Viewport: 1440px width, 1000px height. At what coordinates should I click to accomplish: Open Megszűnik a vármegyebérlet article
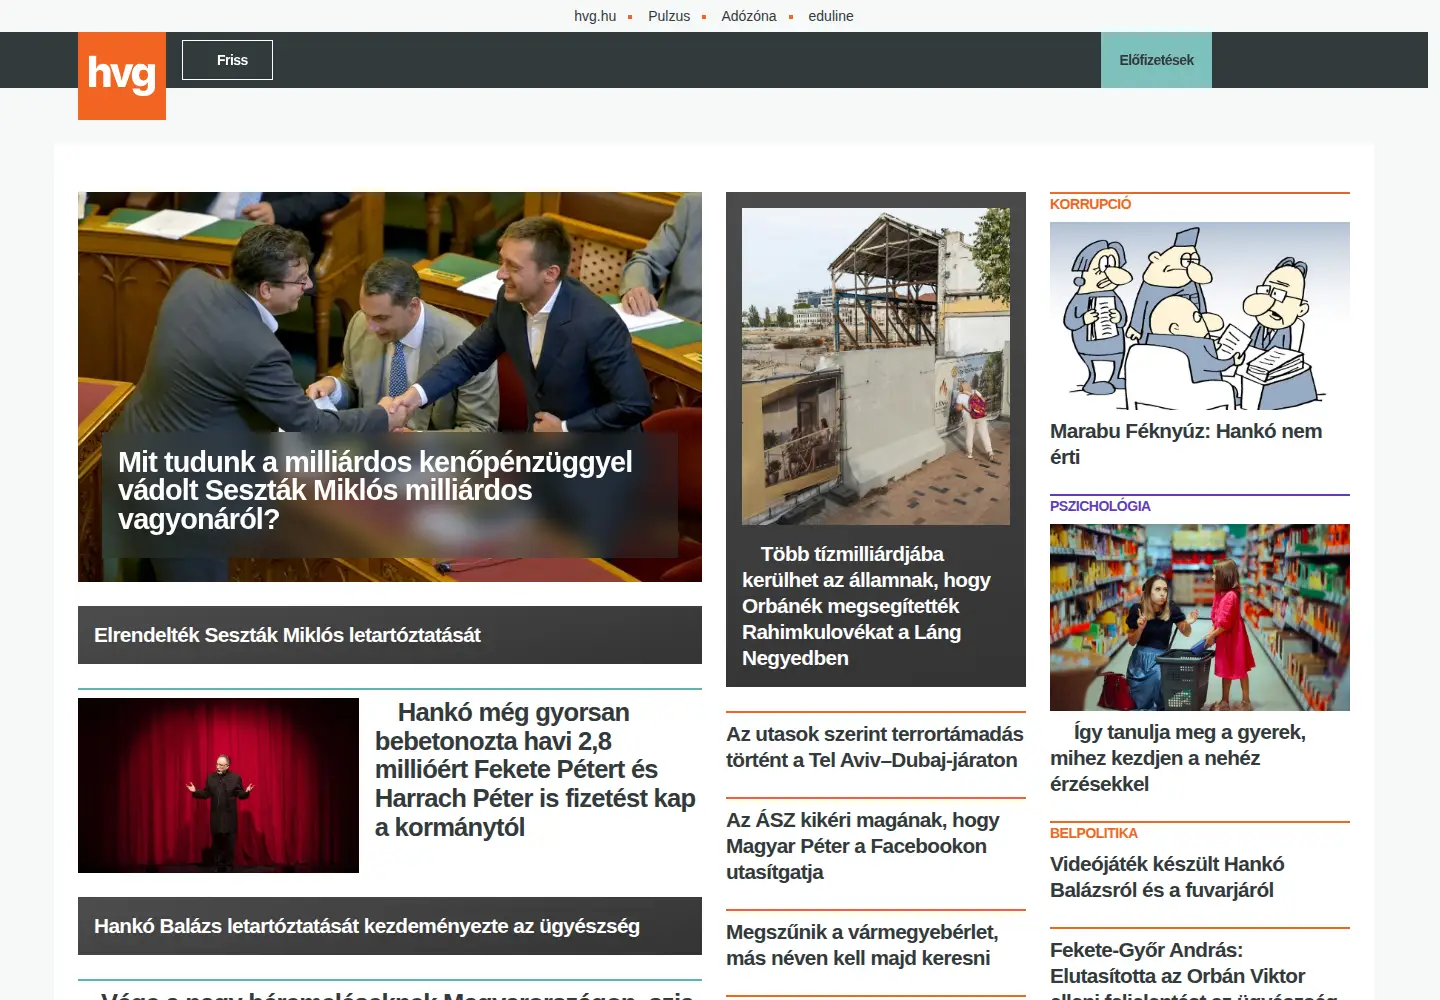862,945
